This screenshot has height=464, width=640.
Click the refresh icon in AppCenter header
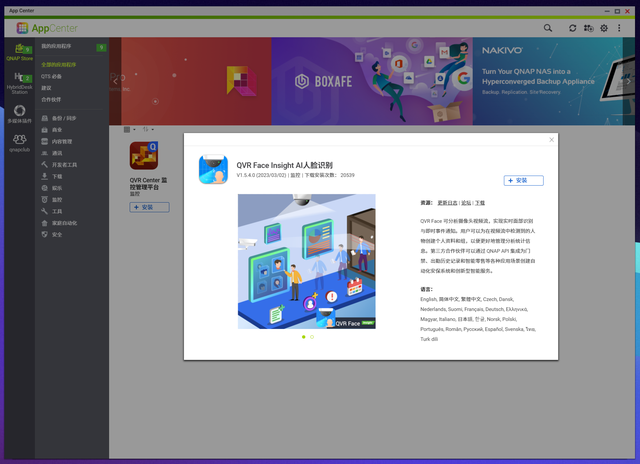(573, 28)
